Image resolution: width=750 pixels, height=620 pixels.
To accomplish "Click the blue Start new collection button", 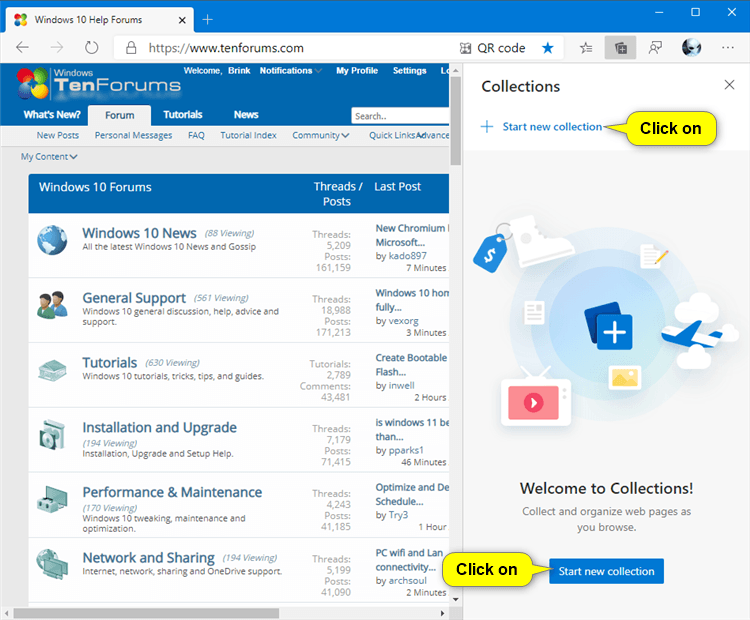I will [x=606, y=571].
